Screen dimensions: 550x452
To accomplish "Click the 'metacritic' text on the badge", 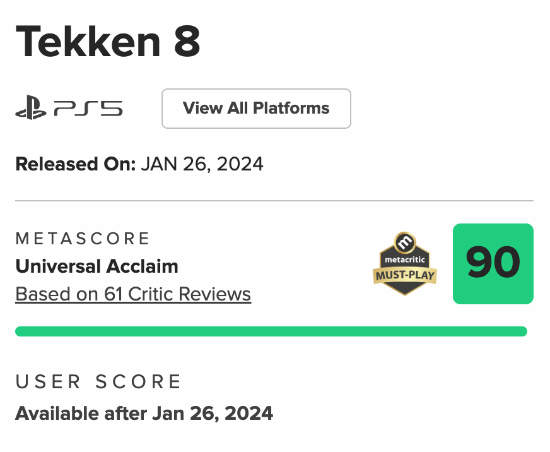I will tap(405, 259).
